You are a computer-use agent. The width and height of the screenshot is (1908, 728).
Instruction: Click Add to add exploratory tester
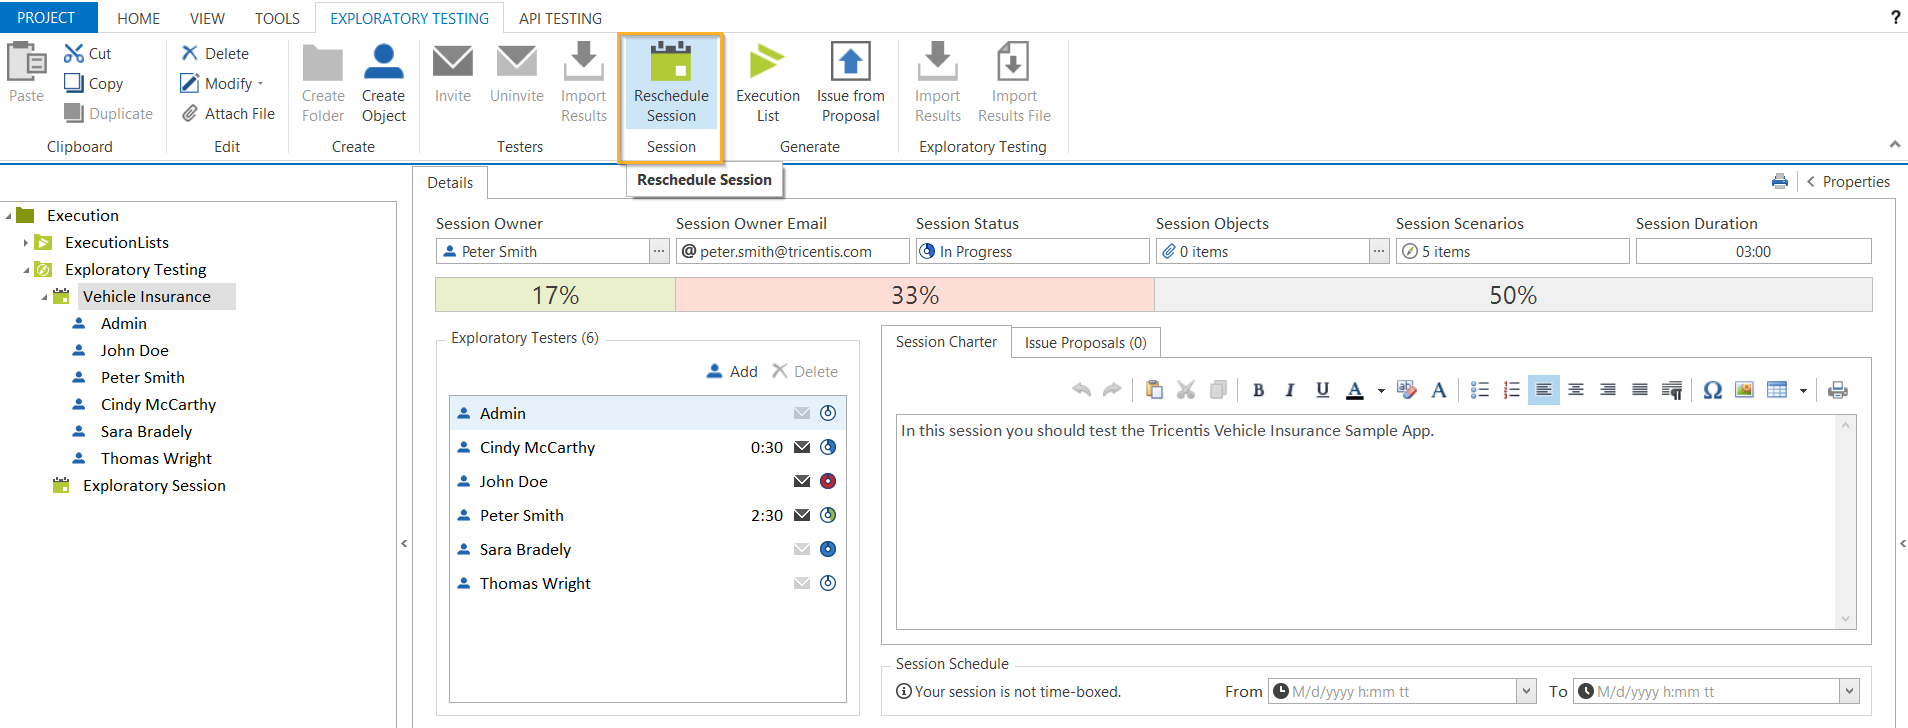click(732, 371)
